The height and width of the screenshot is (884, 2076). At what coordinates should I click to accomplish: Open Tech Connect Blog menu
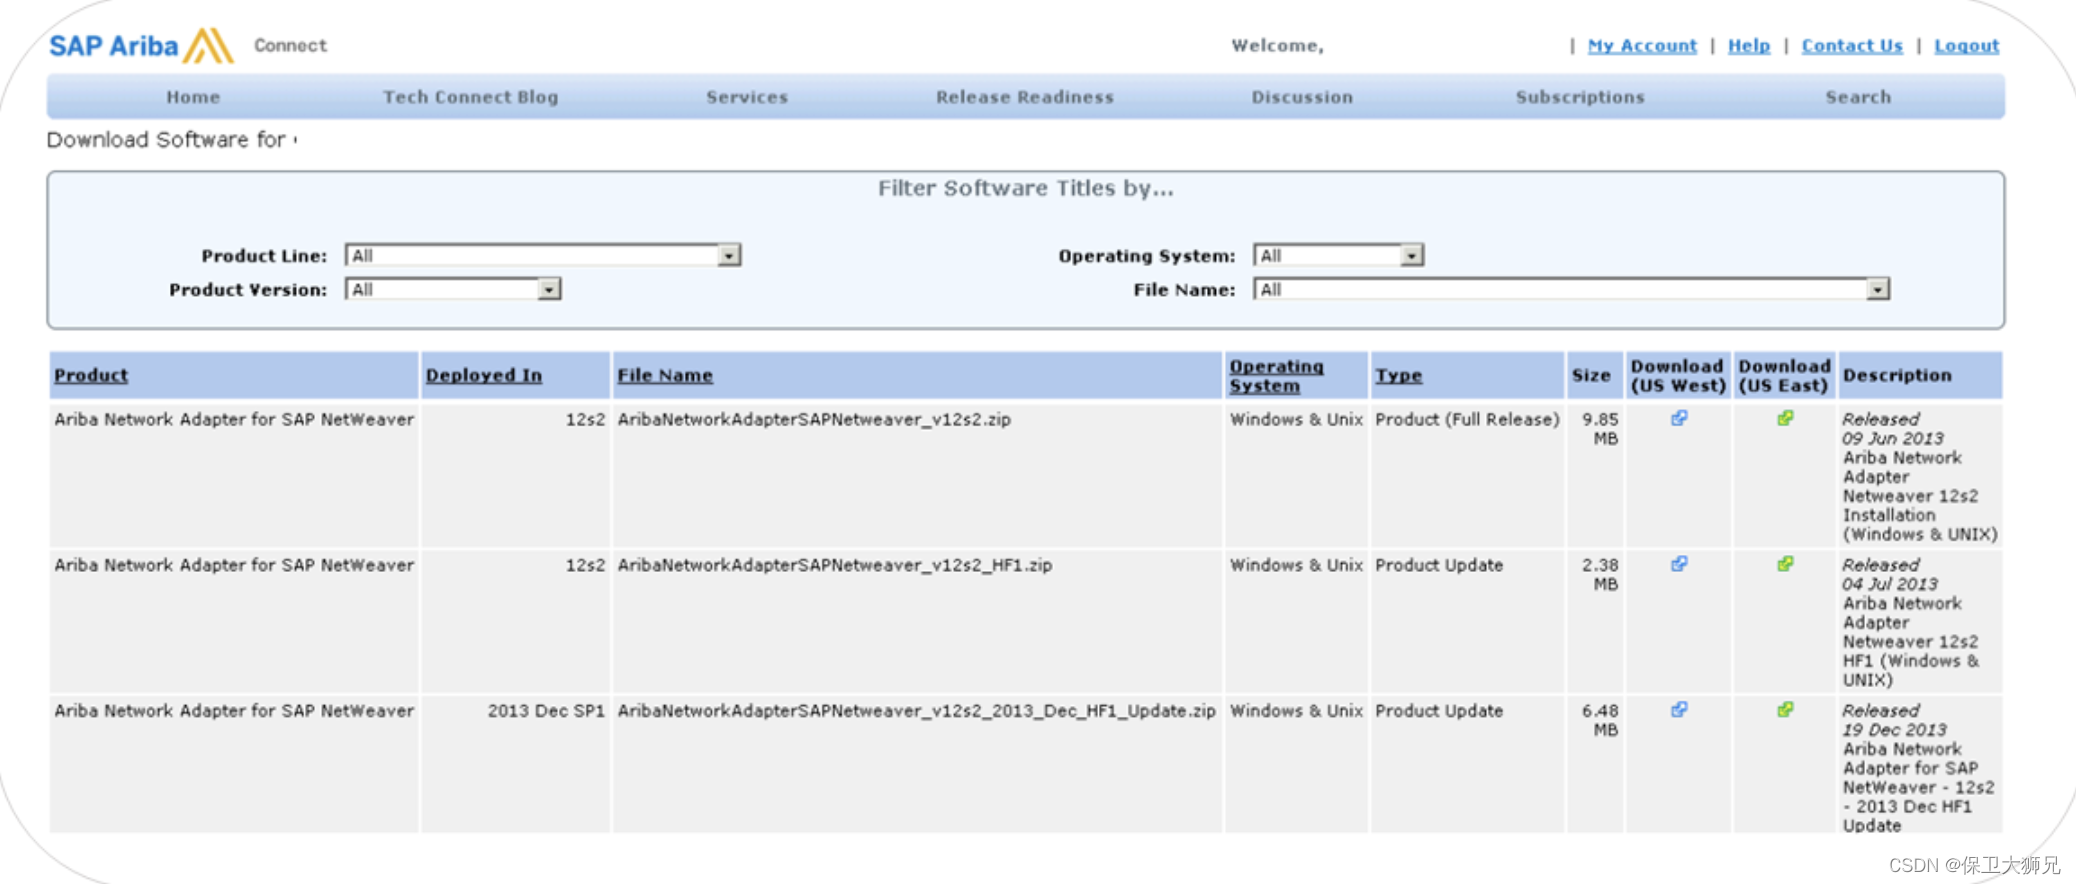470,97
